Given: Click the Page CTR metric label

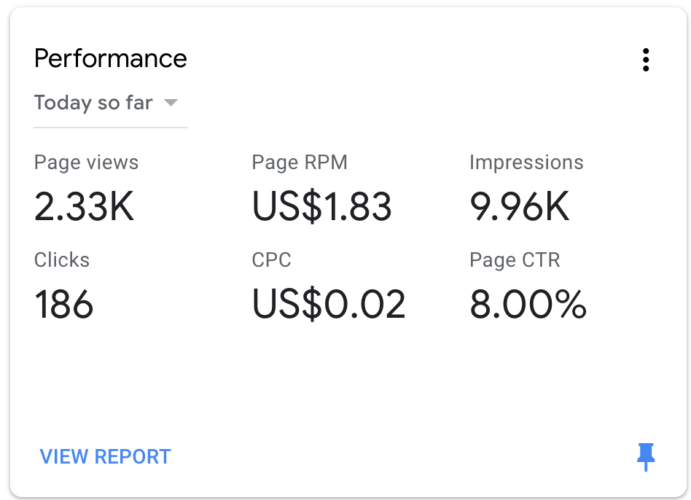Looking at the screenshot, I should 515,260.
